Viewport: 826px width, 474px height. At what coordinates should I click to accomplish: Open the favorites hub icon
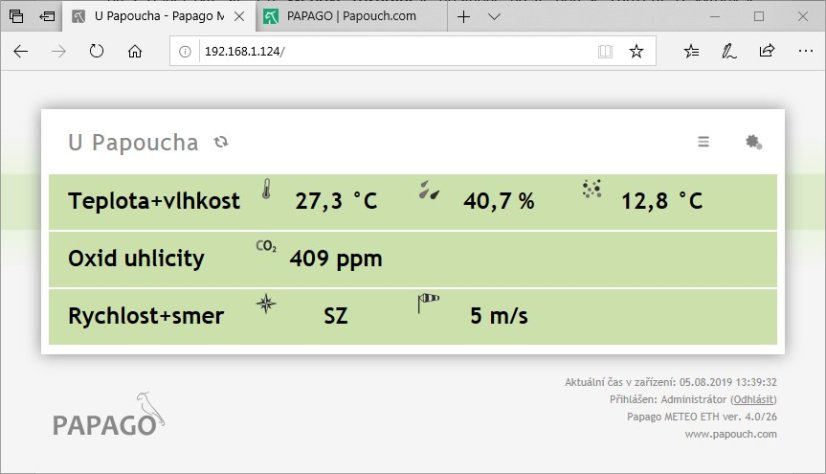coord(691,51)
